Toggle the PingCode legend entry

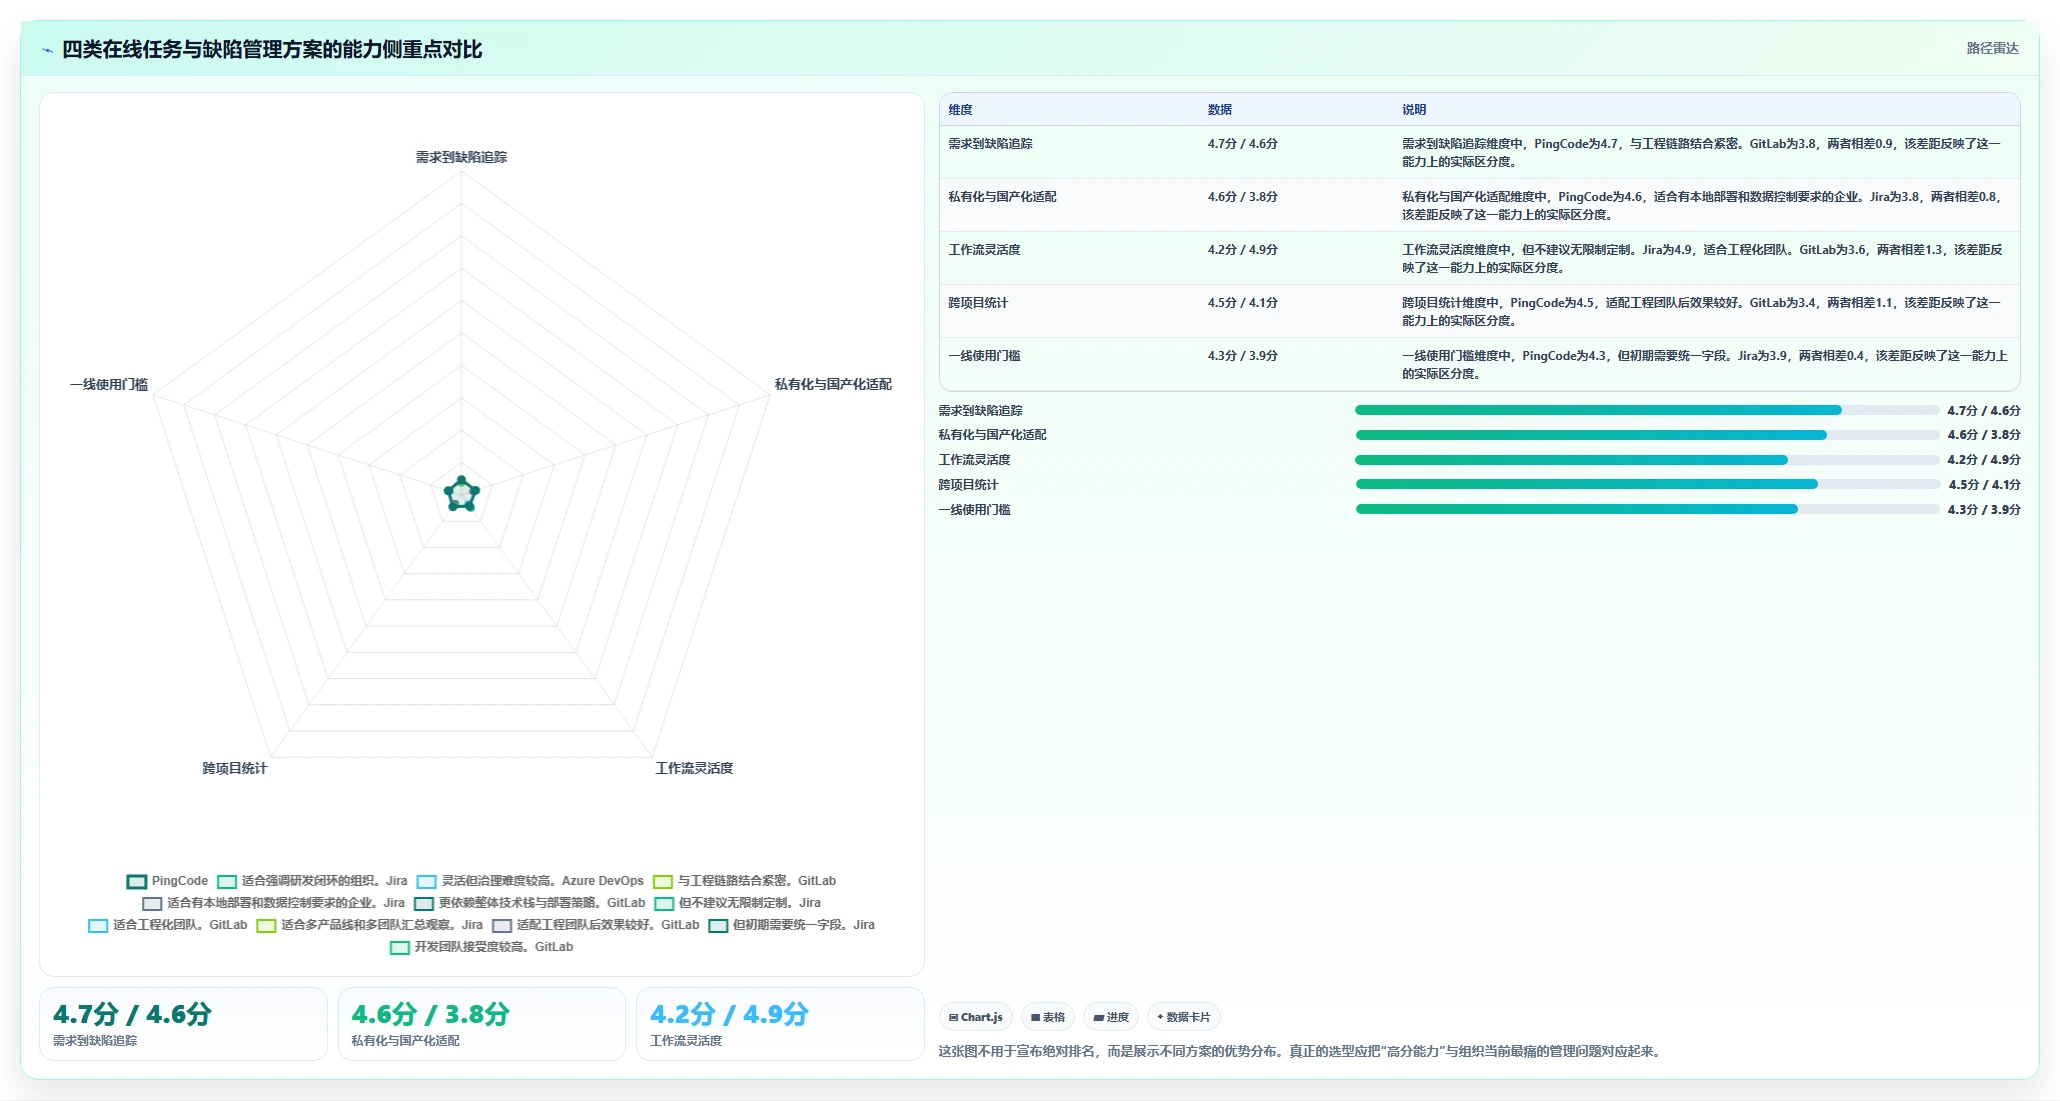(x=167, y=881)
